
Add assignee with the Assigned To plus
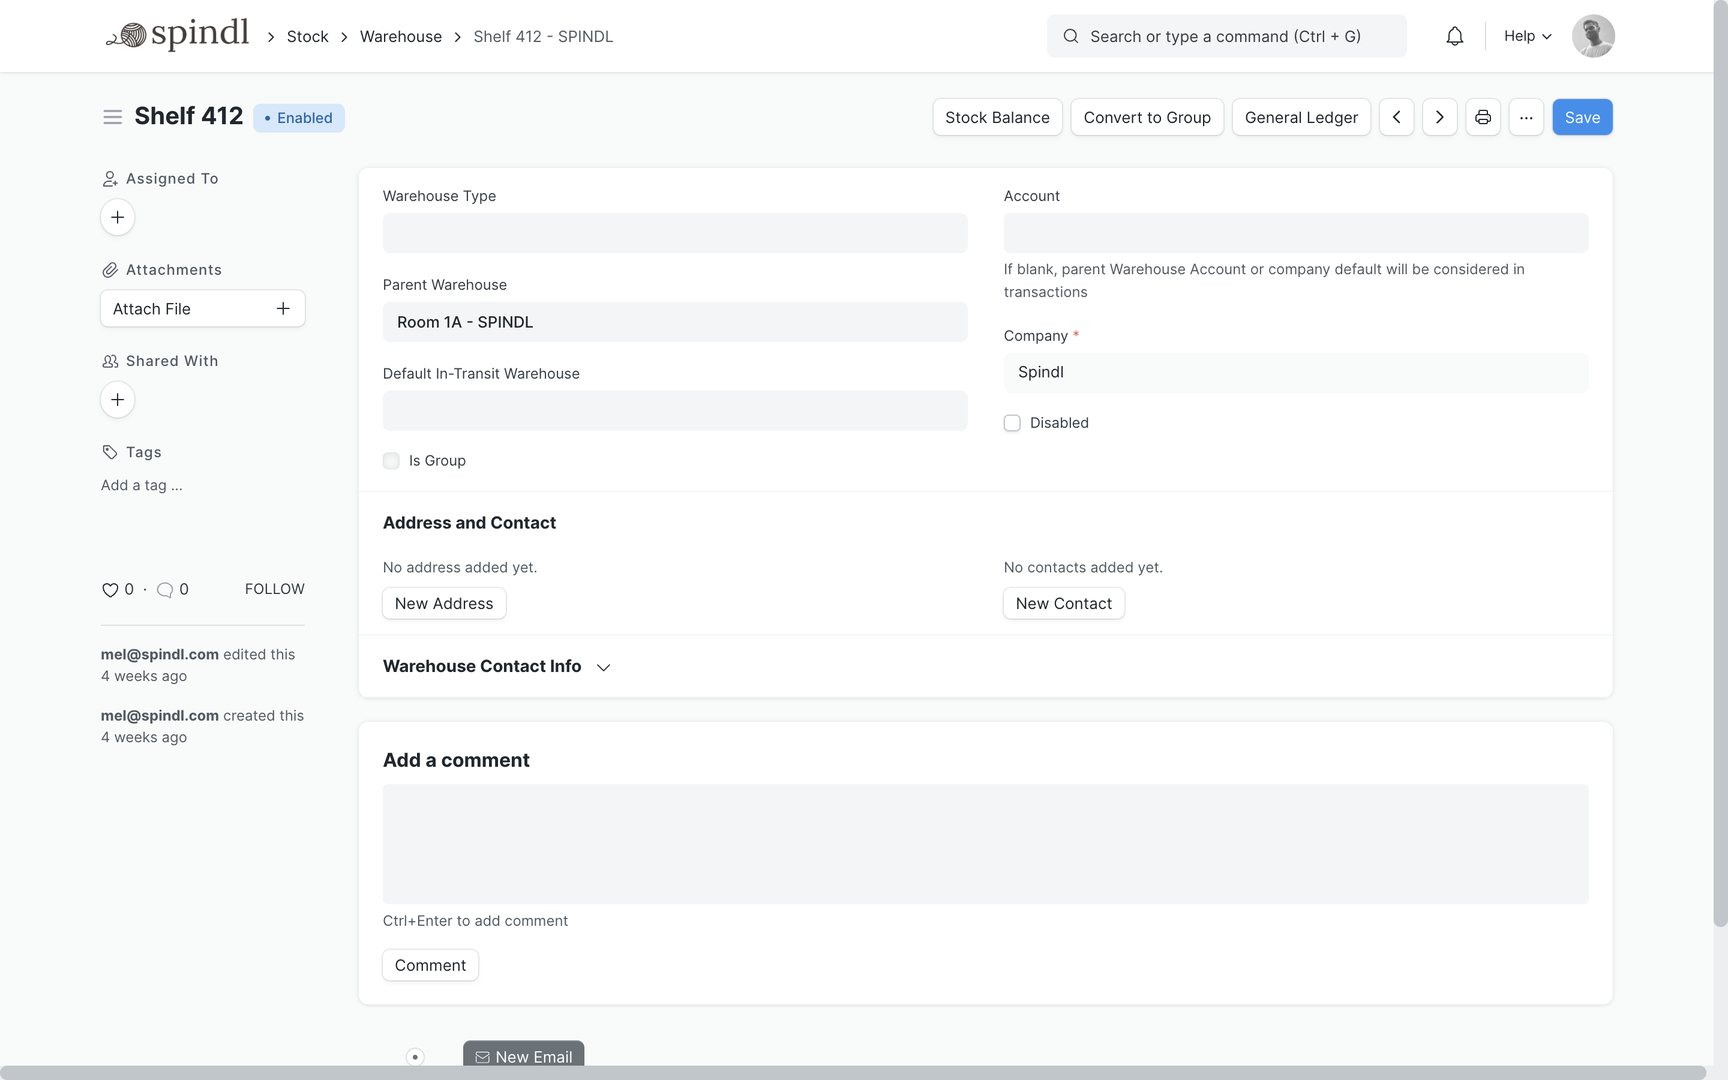coord(117,217)
